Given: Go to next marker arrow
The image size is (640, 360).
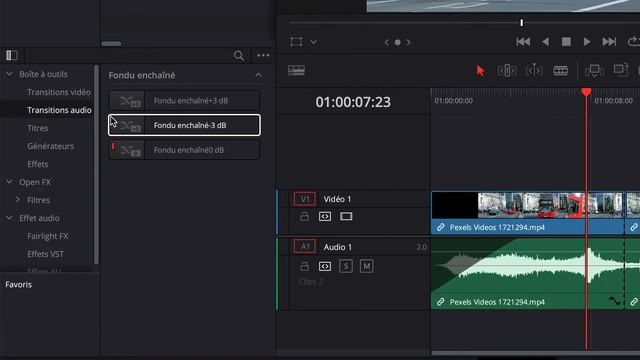Looking at the screenshot, I should click(409, 42).
